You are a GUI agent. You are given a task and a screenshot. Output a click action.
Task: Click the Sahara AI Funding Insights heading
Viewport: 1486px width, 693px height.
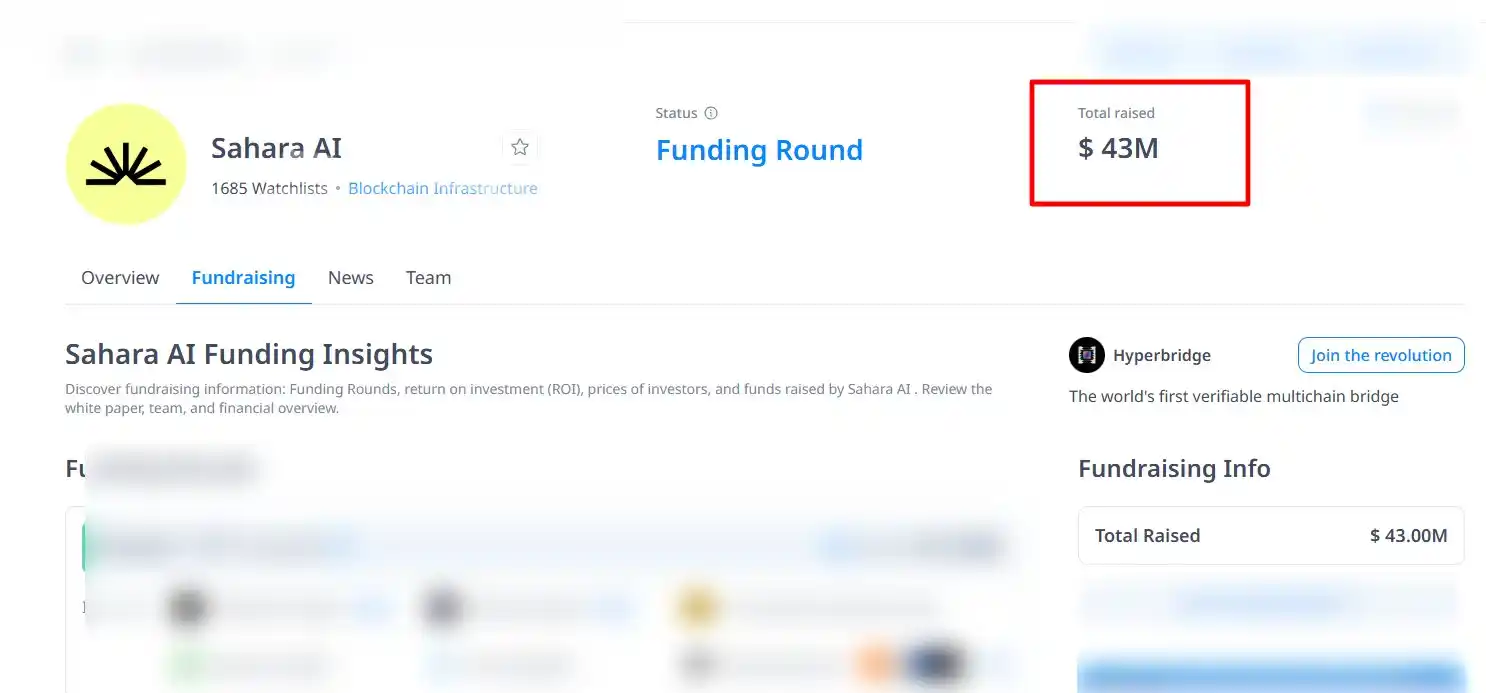(249, 354)
